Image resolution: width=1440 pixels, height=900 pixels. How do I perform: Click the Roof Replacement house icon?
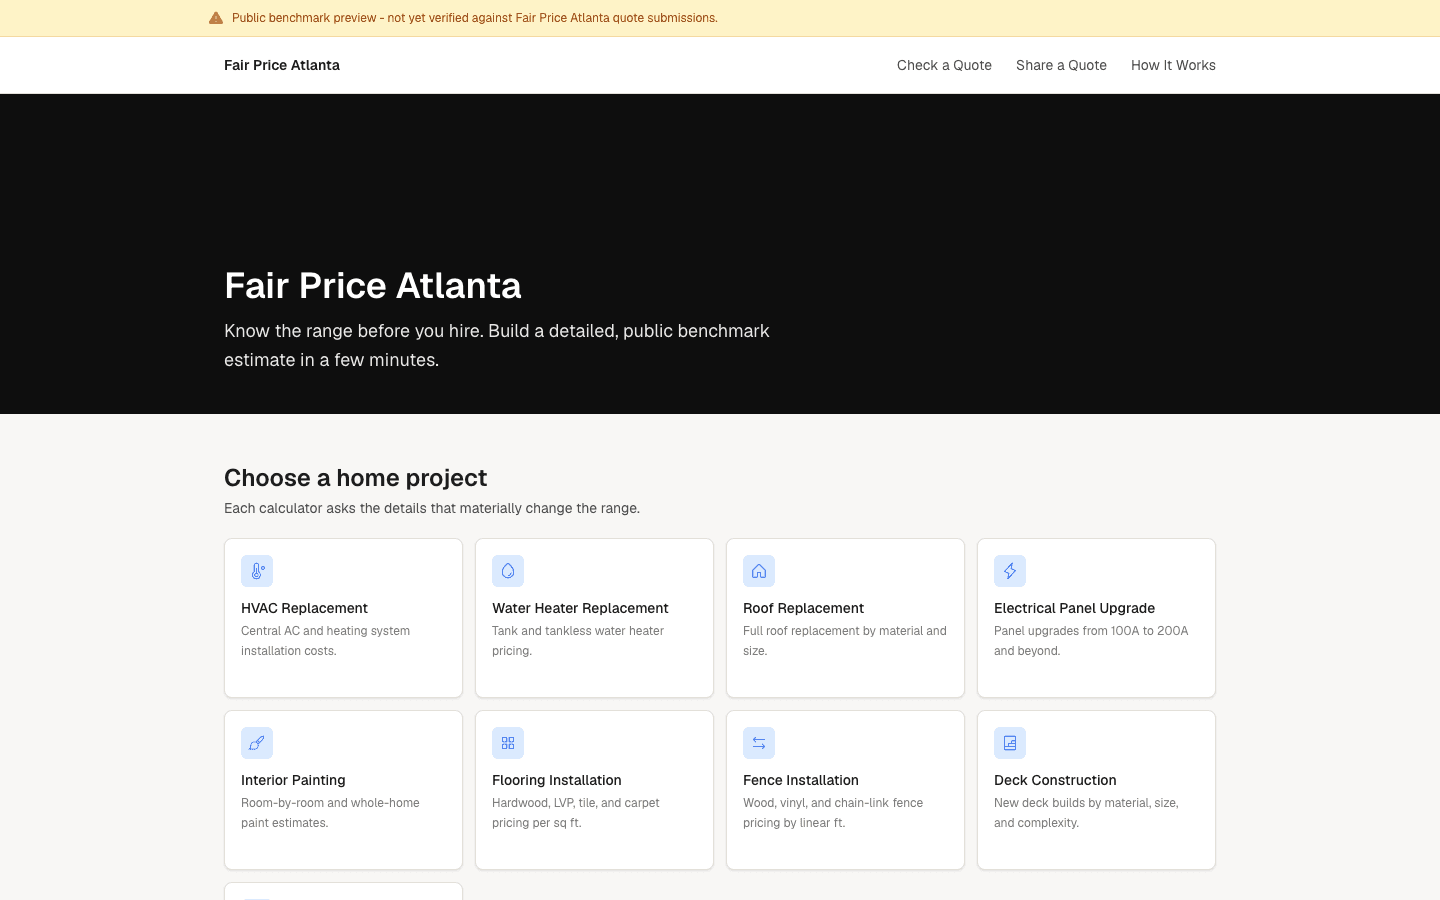point(759,571)
